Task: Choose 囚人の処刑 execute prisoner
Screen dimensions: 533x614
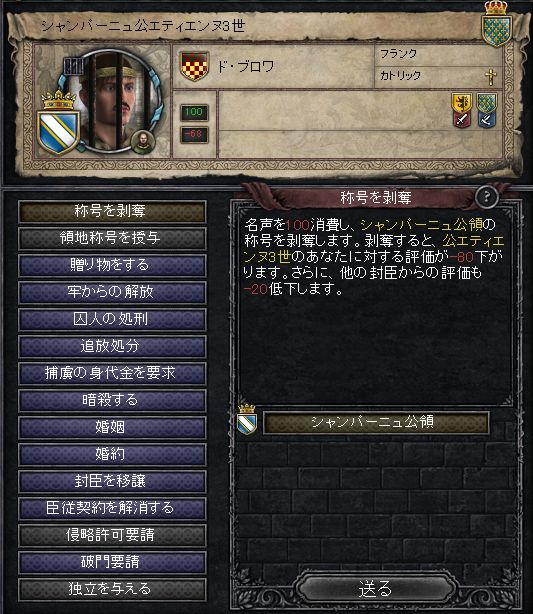Action: click(x=112, y=320)
